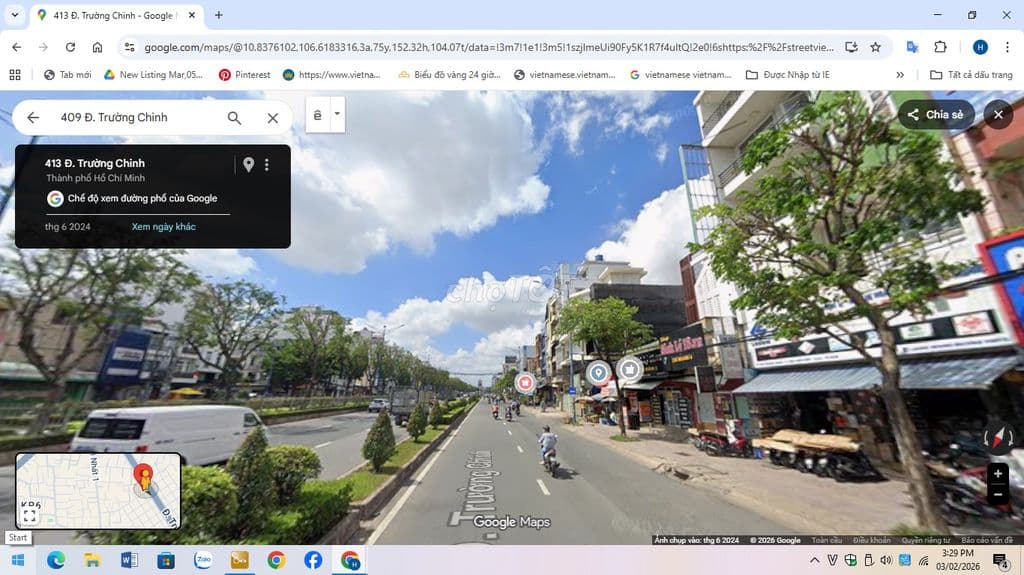
Task: Zoom out with the minus button
Action: [x=997, y=494]
